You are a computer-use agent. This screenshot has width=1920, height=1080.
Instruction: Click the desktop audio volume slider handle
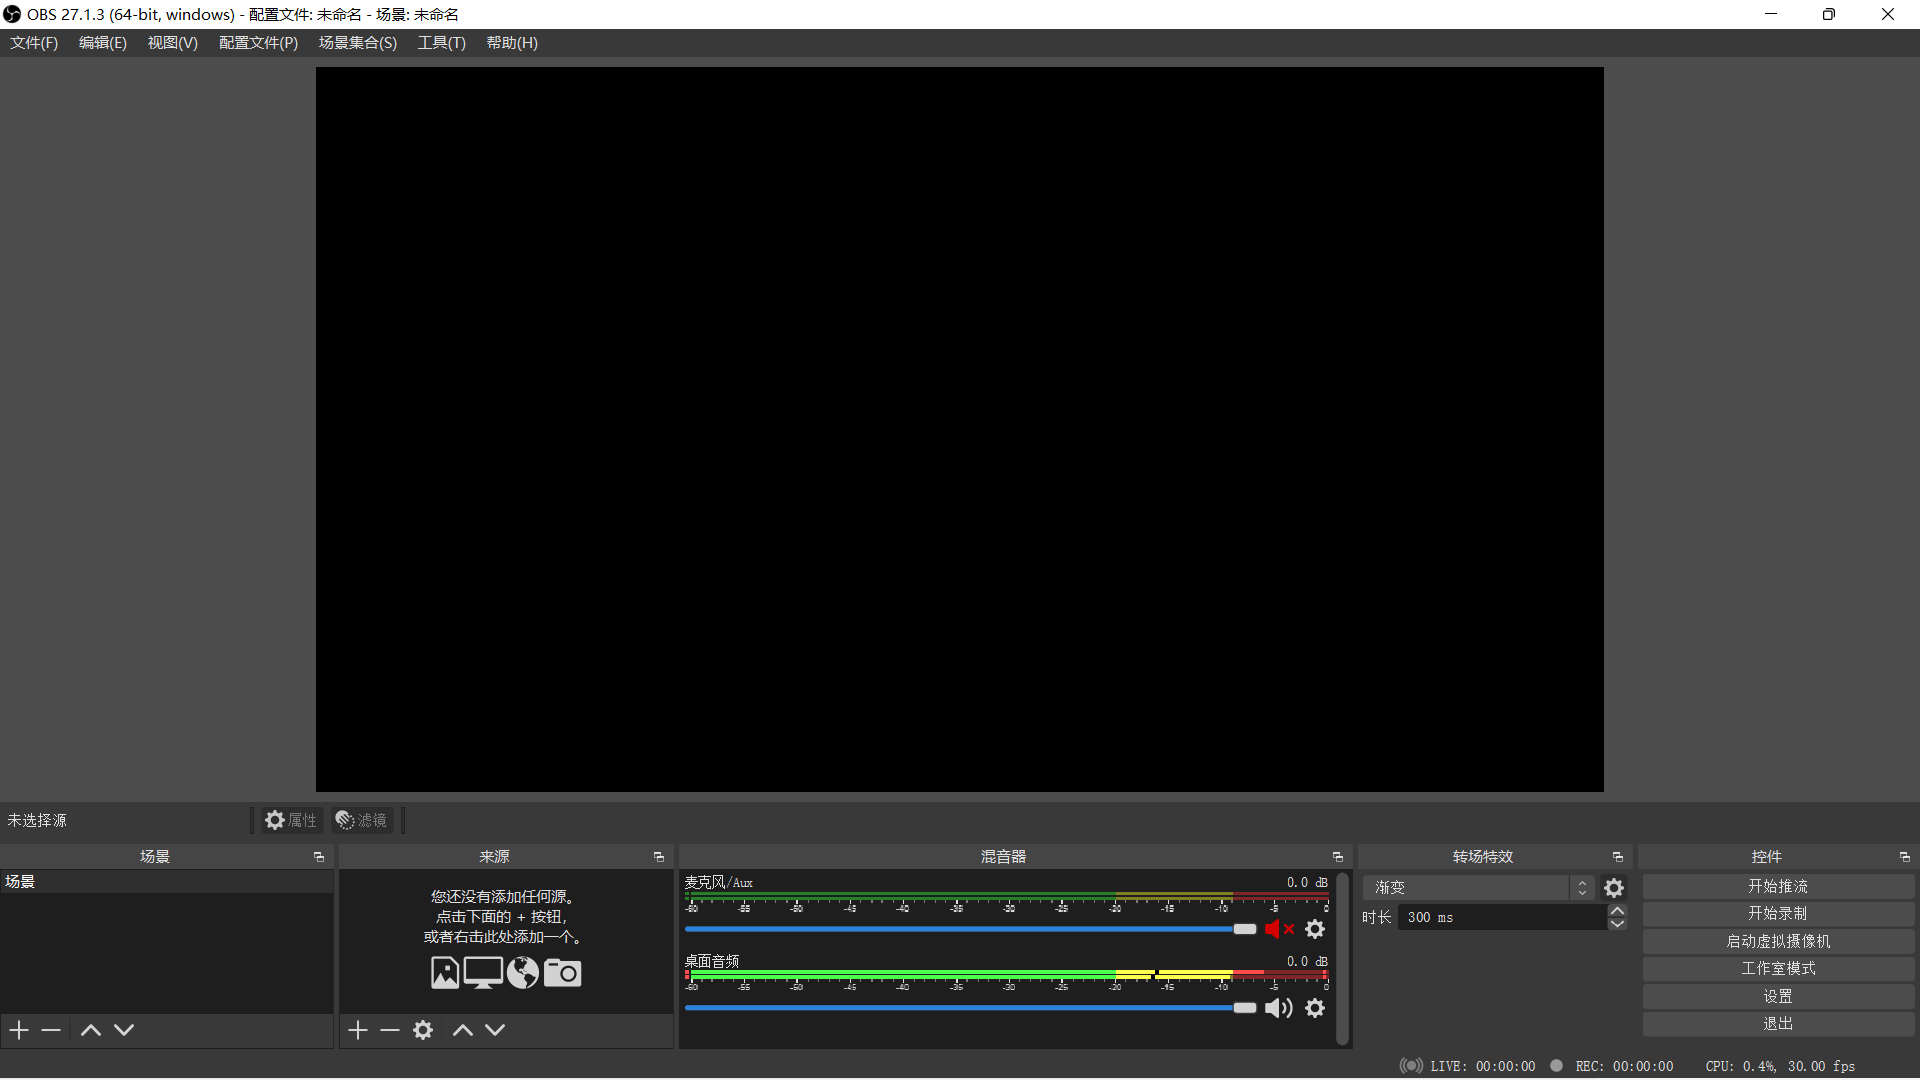(x=1244, y=1008)
